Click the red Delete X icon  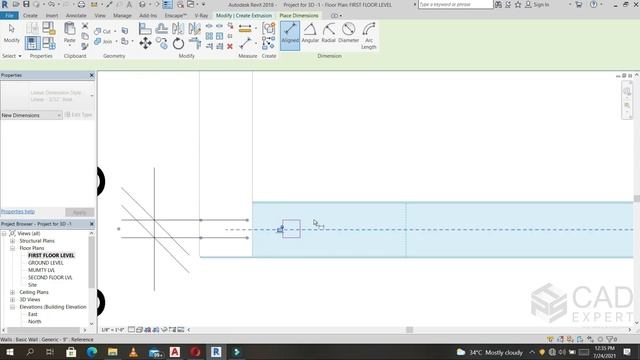230,46
